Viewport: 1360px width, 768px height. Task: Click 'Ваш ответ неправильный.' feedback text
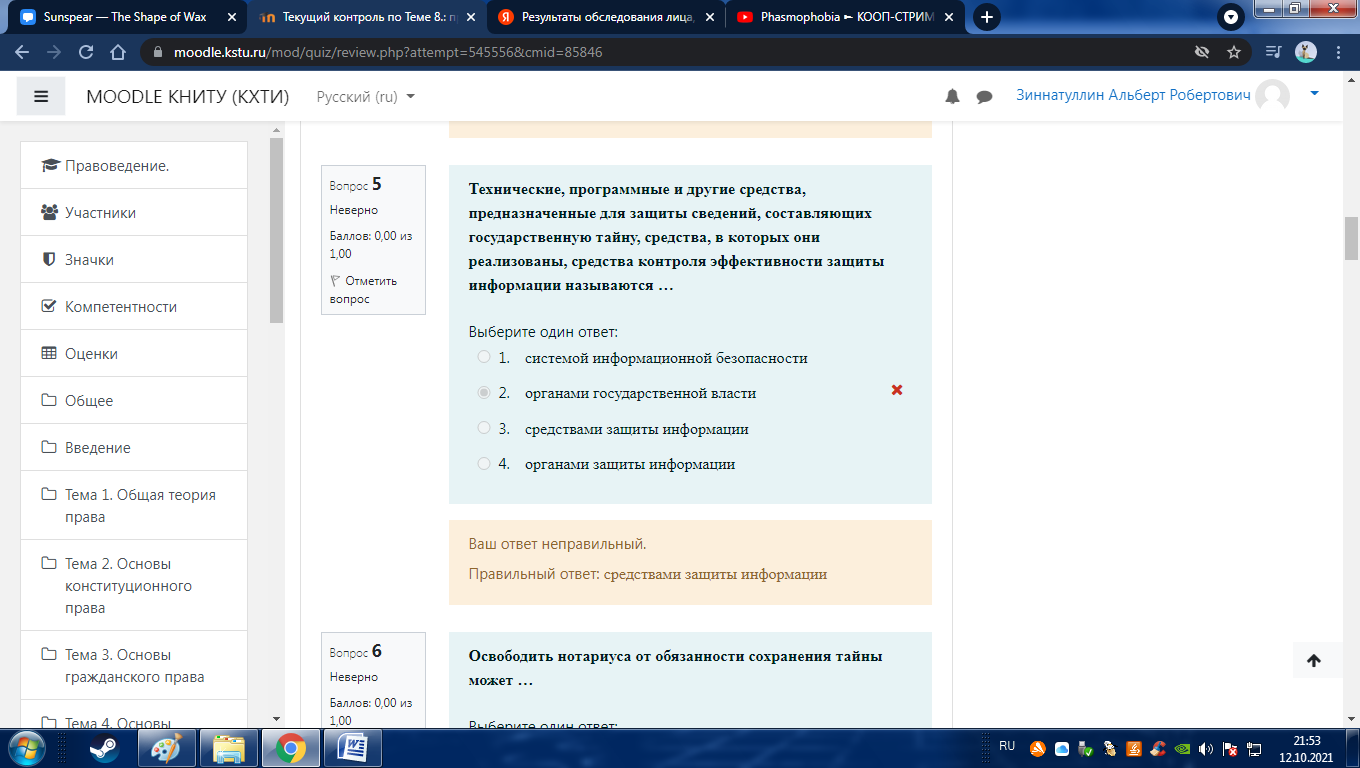click(557, 544)
